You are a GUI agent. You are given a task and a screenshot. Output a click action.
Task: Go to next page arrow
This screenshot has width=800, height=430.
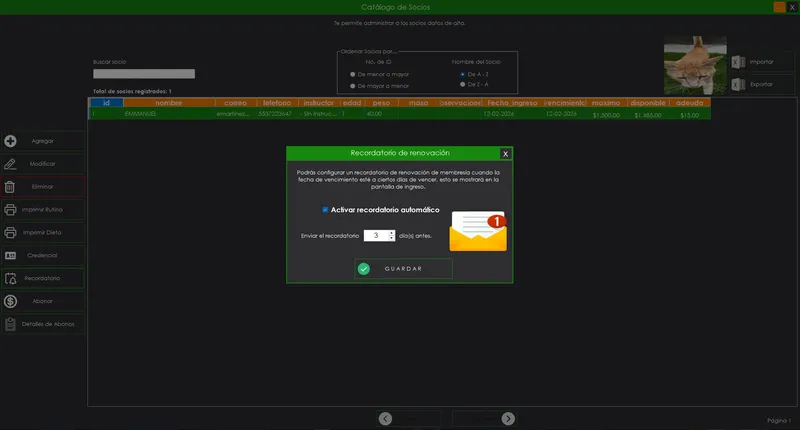pos(508,418)
